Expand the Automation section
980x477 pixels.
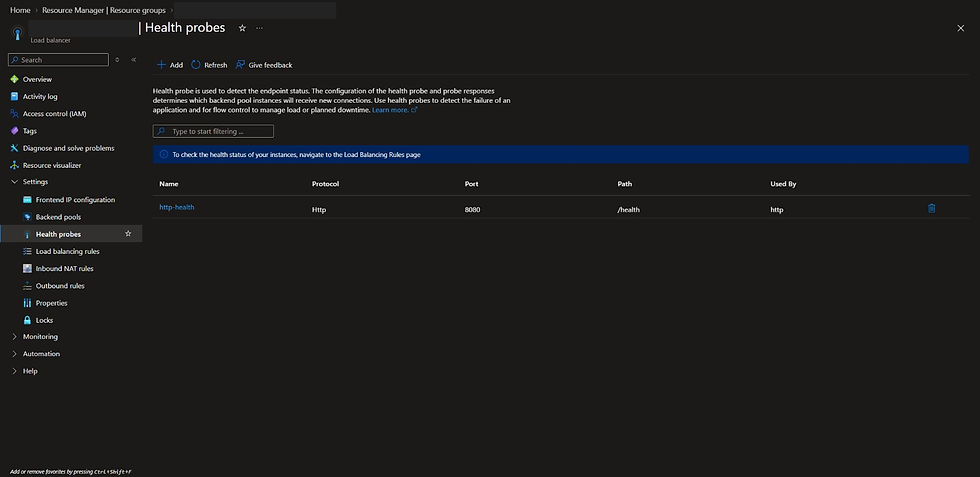(x=14, y=354)
